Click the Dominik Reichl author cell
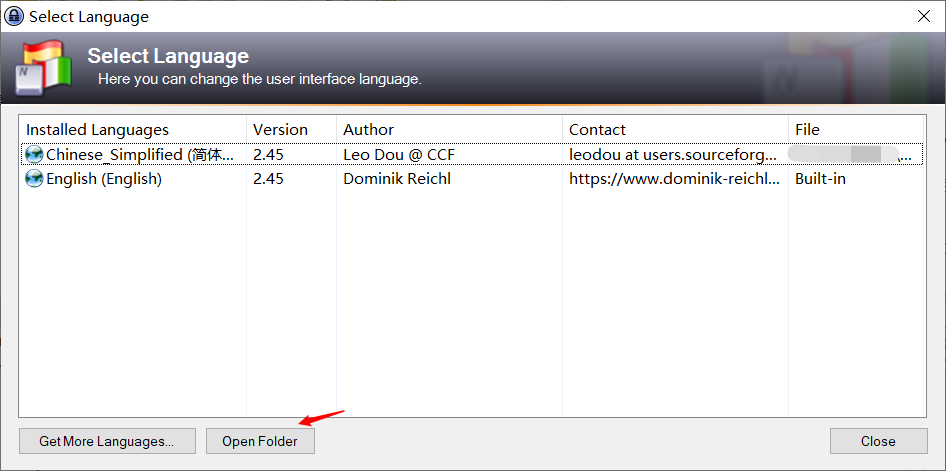The width and height of the screenshot is (946, 471). (397, 179)
